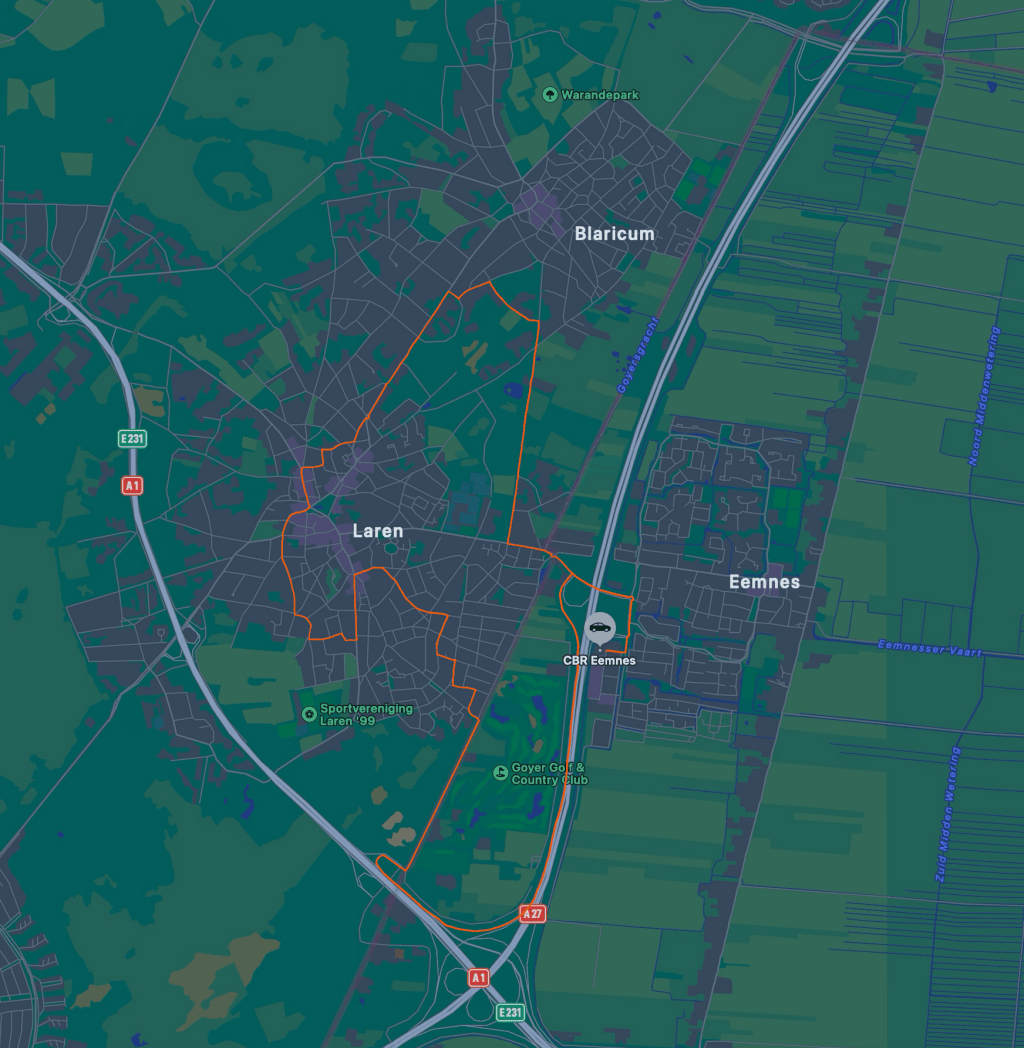
Task: Click the Laren town label
Action: tap(378, 532)
